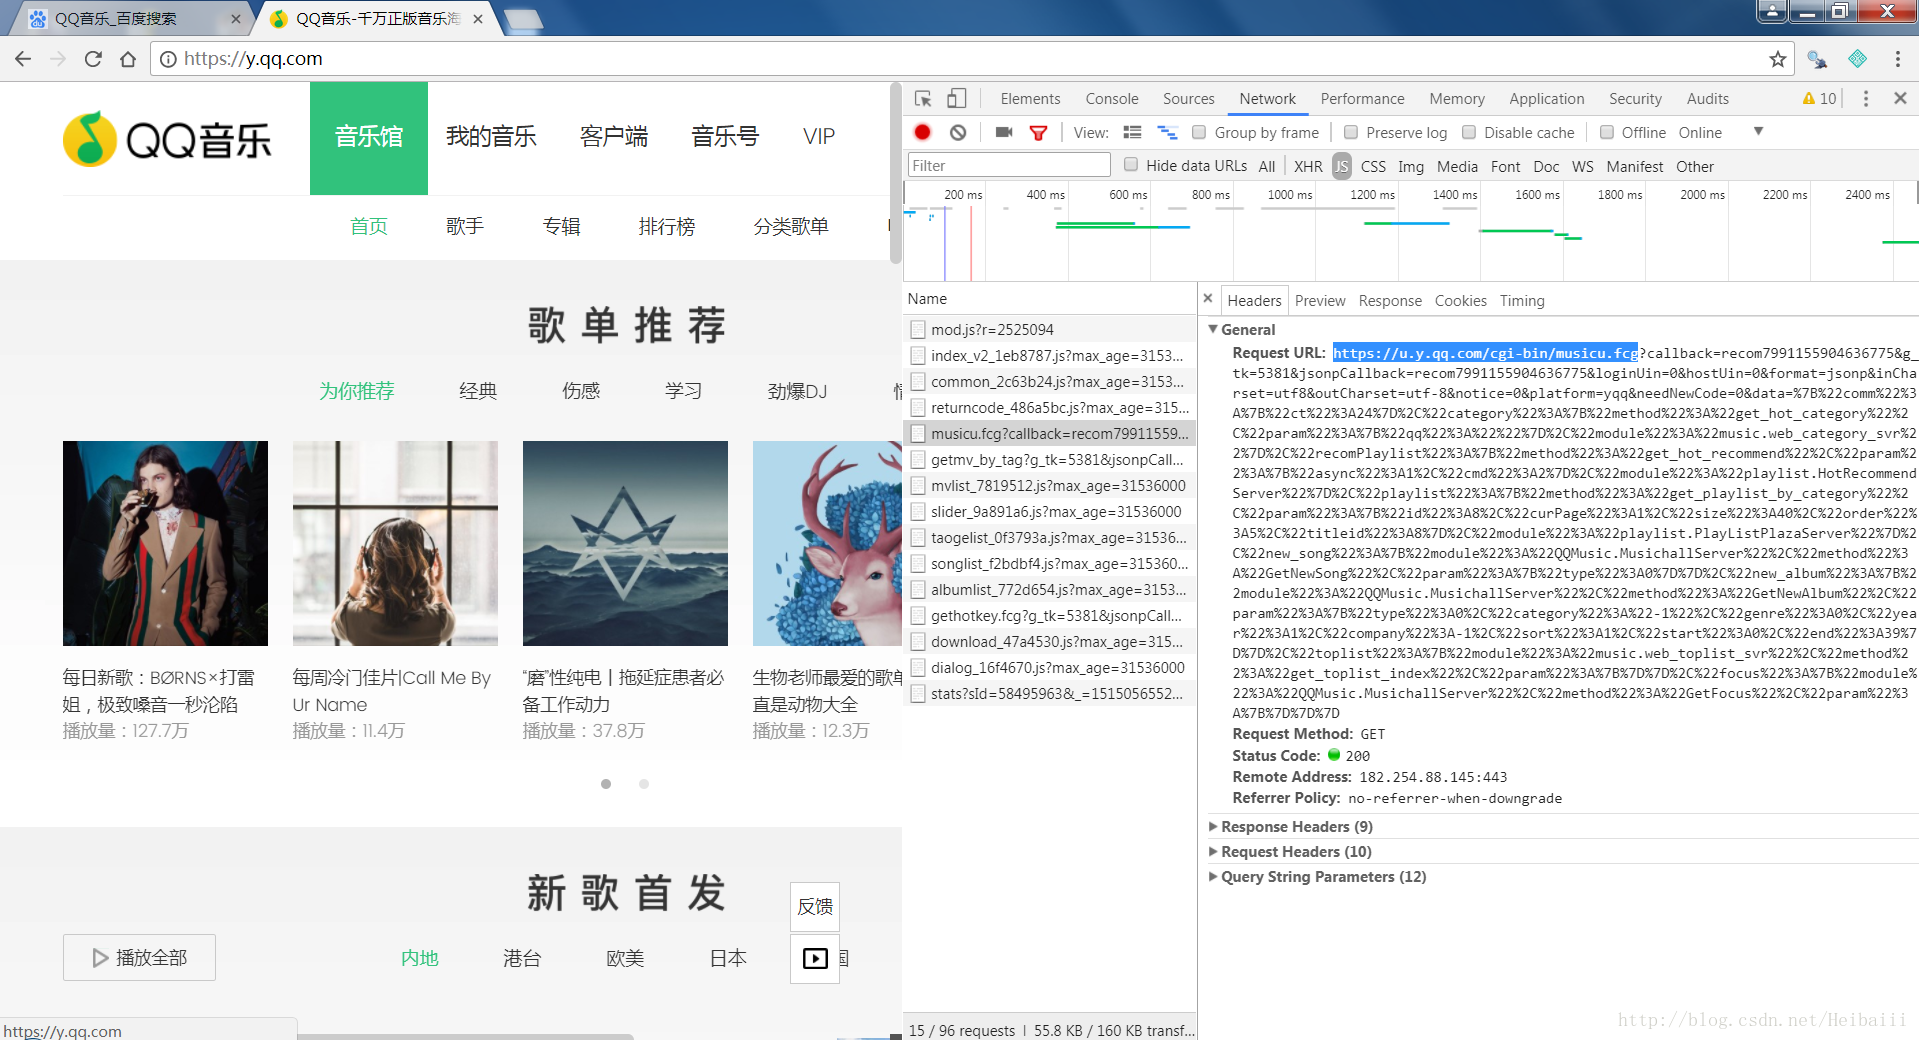Select the XHR request type filter
This screenshot has height=1040, width=1919.
click(x=1308, y=166)
